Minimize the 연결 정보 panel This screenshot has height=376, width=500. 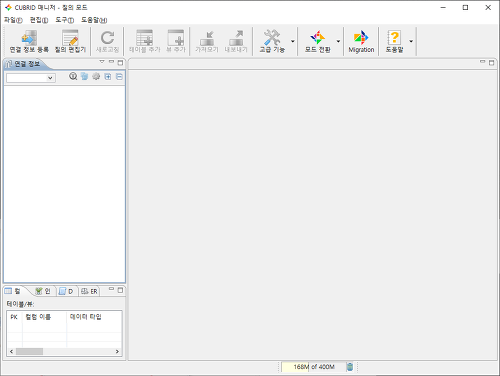tap(111, 62)
